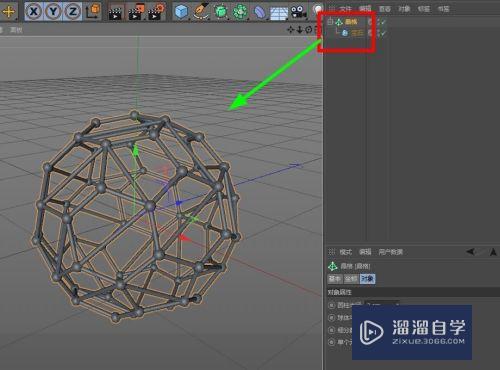Toggle keyframe dot of the third 对象属性 row
The height and width of the screenshot is (370, 500).
[x=331, y=330]
